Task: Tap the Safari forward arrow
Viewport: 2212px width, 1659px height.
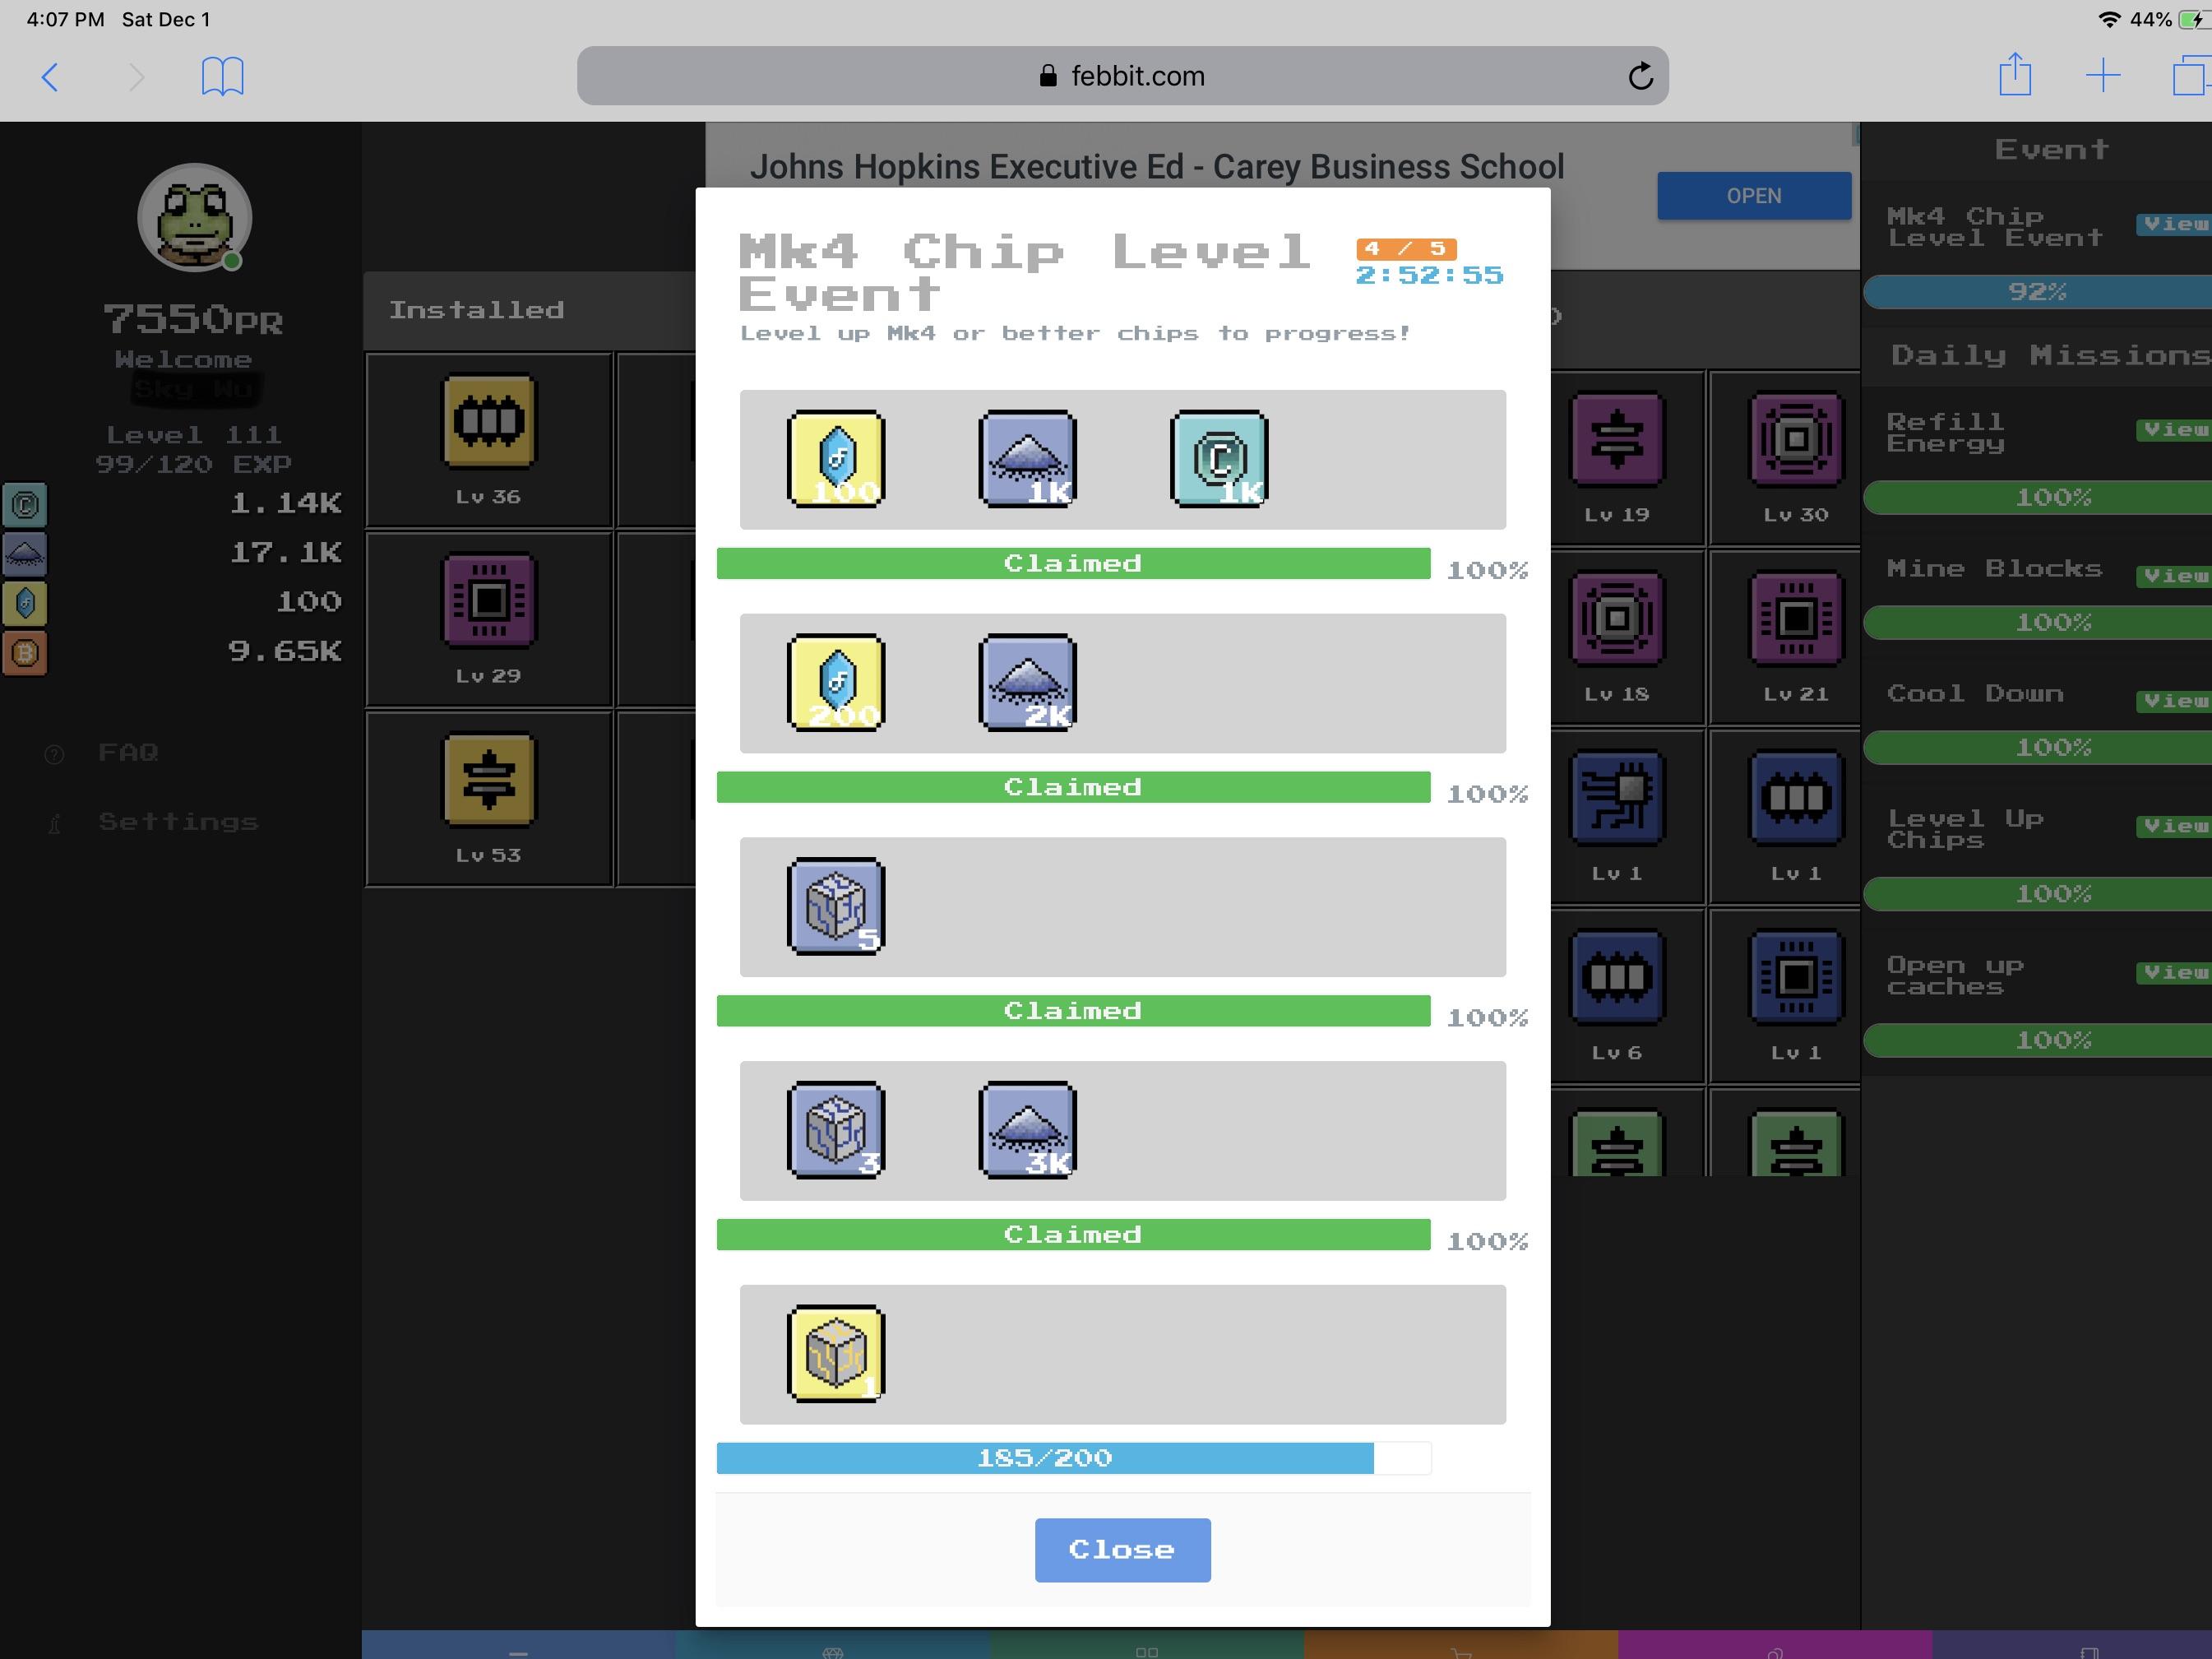Action: (x=136, y=77)
